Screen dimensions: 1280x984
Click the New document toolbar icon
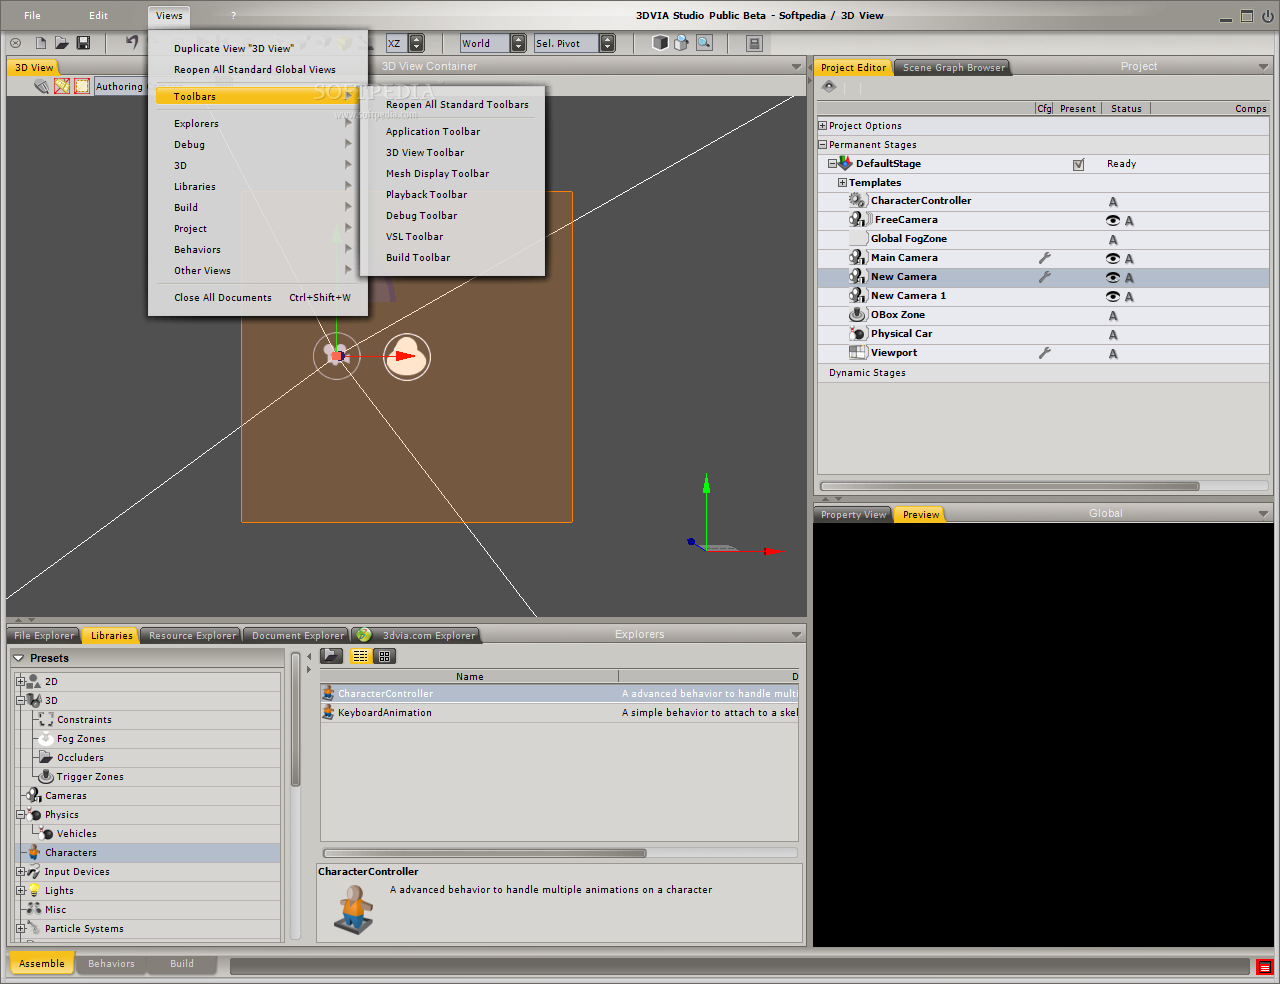(41, 43)
